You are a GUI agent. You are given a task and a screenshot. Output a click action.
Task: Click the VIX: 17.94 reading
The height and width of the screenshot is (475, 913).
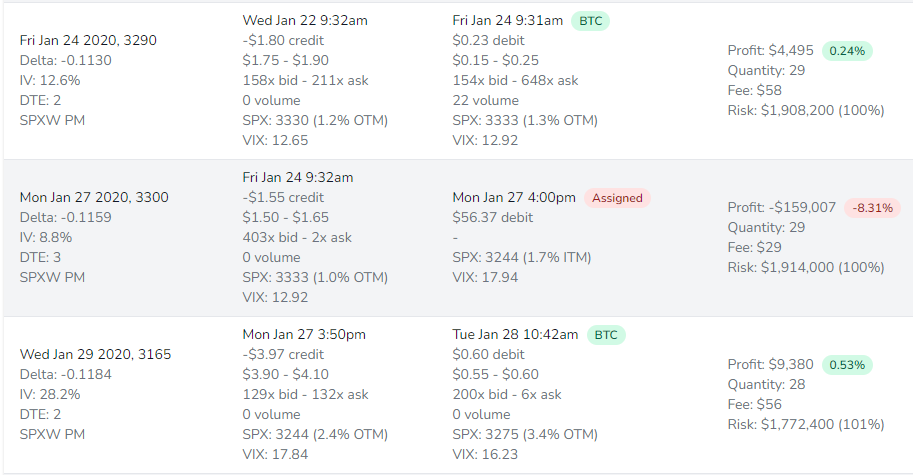click(485, 277)
